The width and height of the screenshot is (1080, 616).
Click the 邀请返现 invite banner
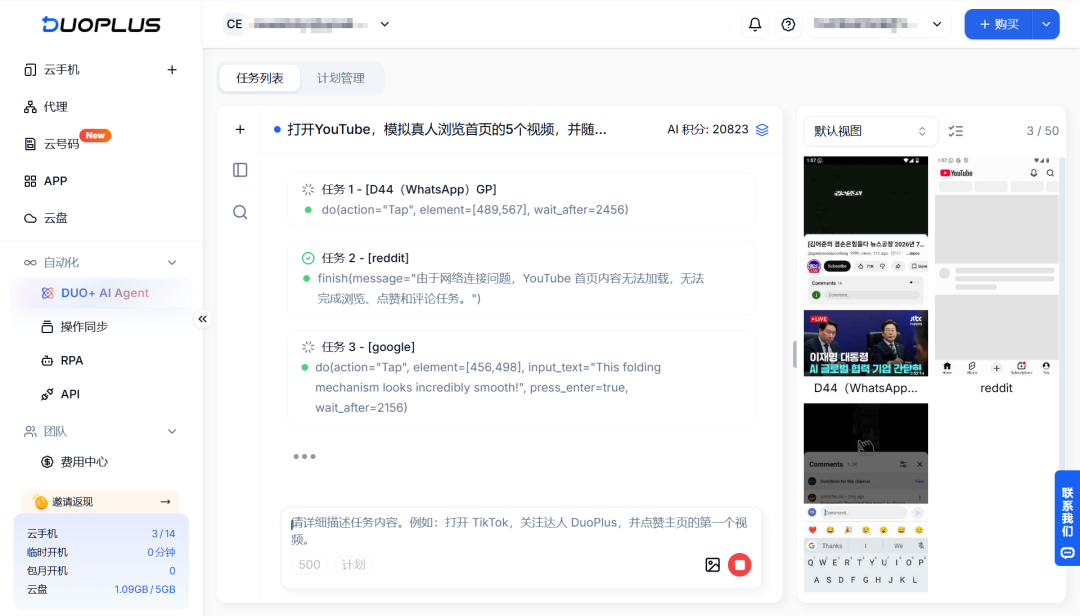pyautogui.click(x=101, y=502)
